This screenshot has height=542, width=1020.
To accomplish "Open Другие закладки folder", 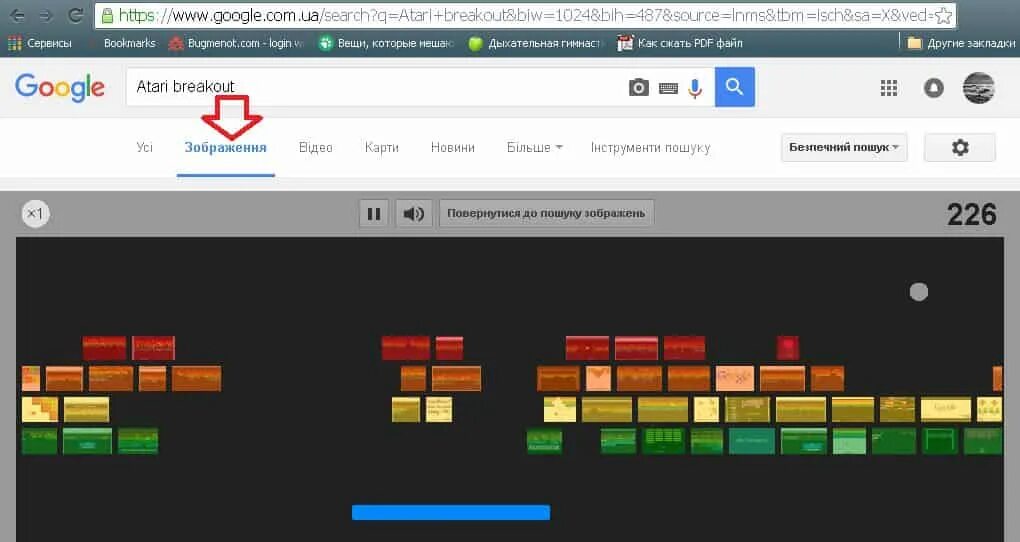I will (x=961, y=43).
